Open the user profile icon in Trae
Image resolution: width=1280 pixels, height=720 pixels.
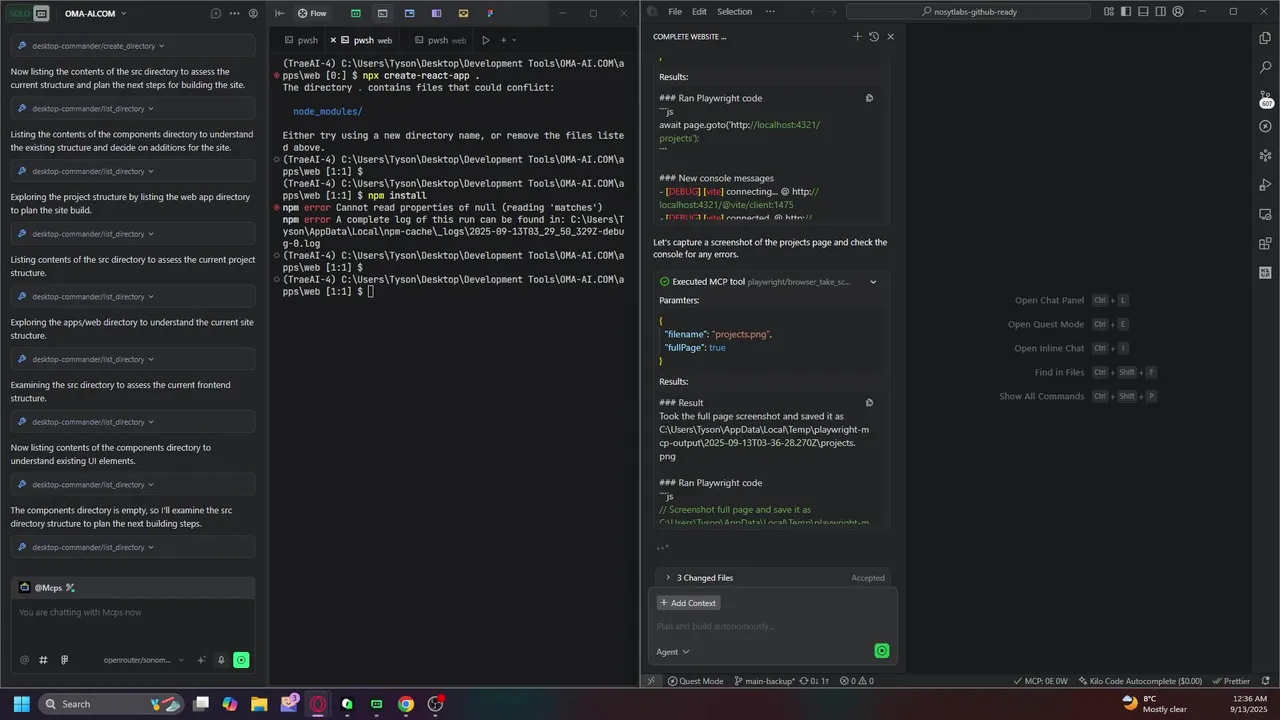tap(253, 13)
